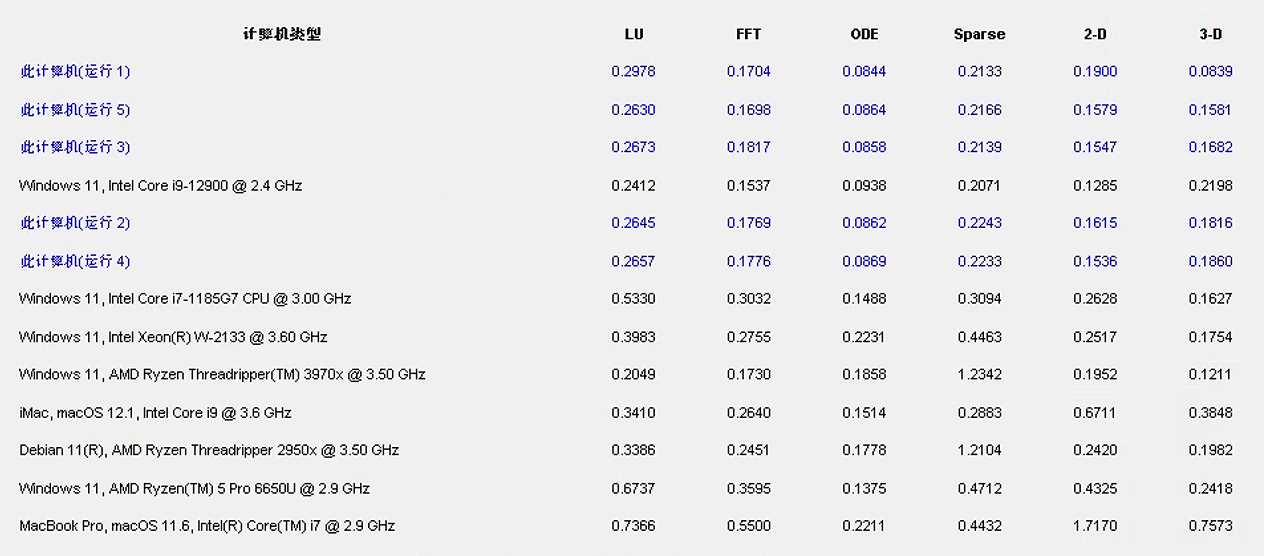Open the 此计算机(运行 1) row link
Screen dimensions: 1264x556
click(75, 72)
